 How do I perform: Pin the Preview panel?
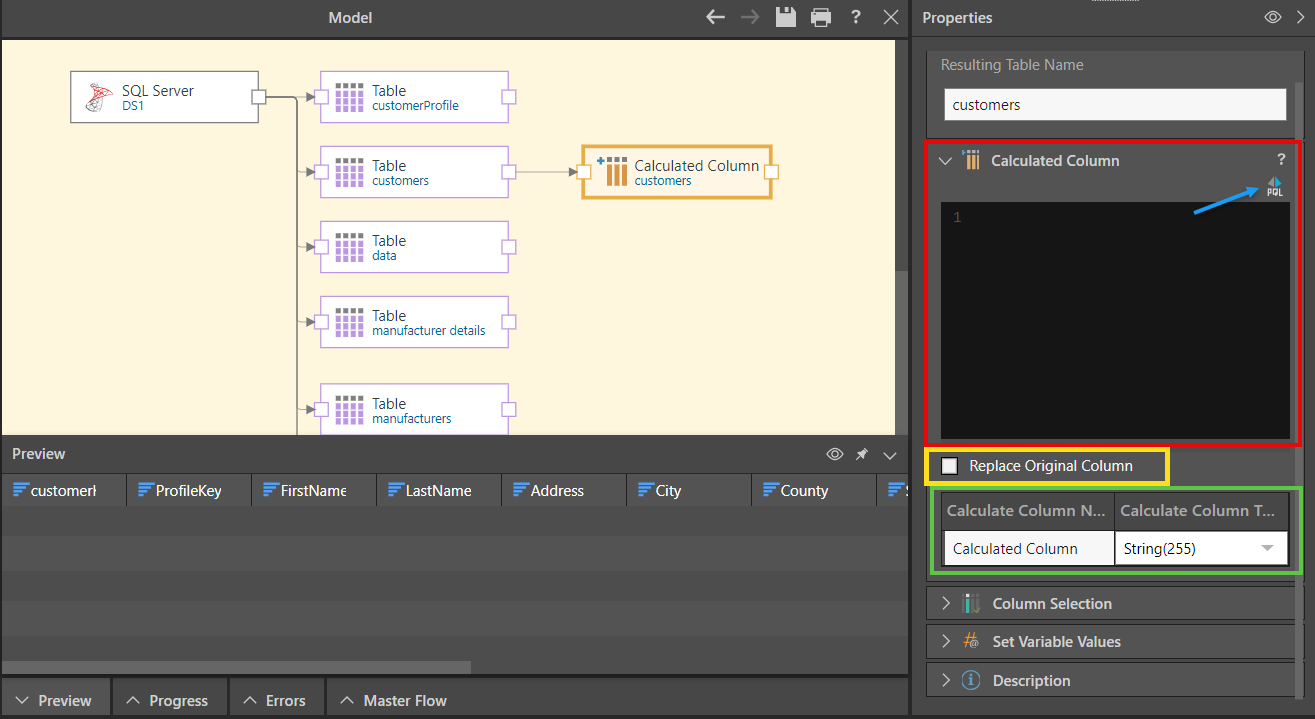862,455
